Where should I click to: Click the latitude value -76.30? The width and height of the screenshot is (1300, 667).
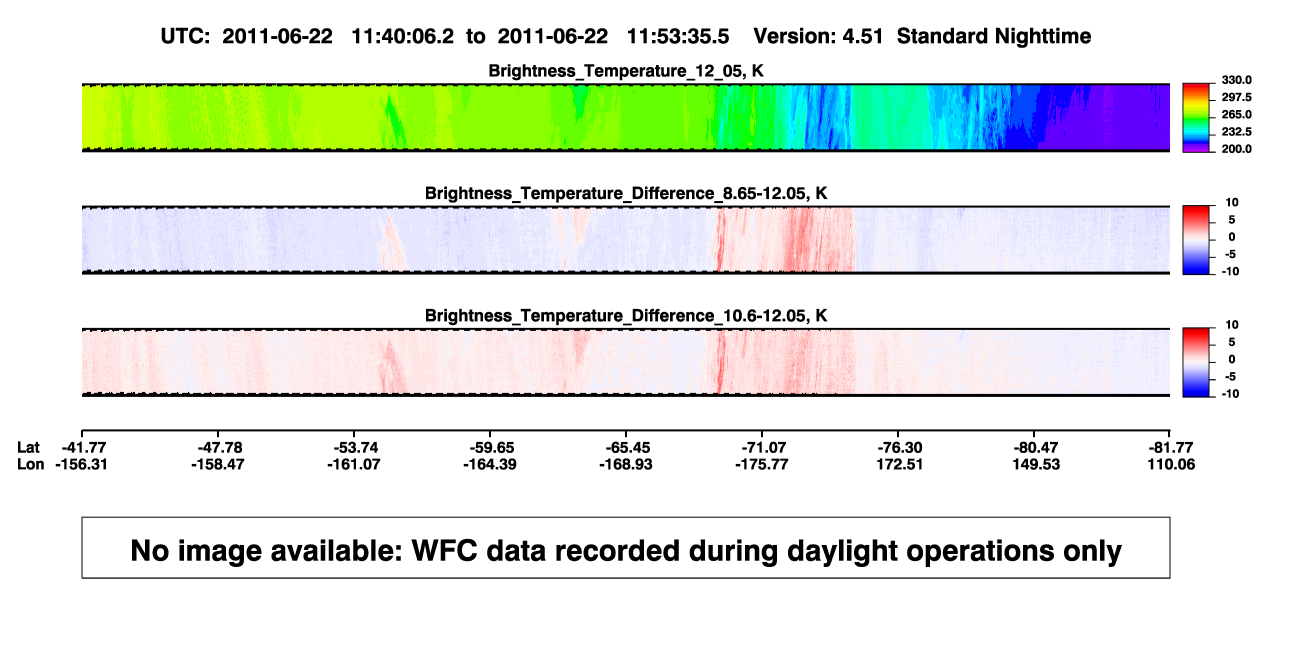[x=898, y=447]
